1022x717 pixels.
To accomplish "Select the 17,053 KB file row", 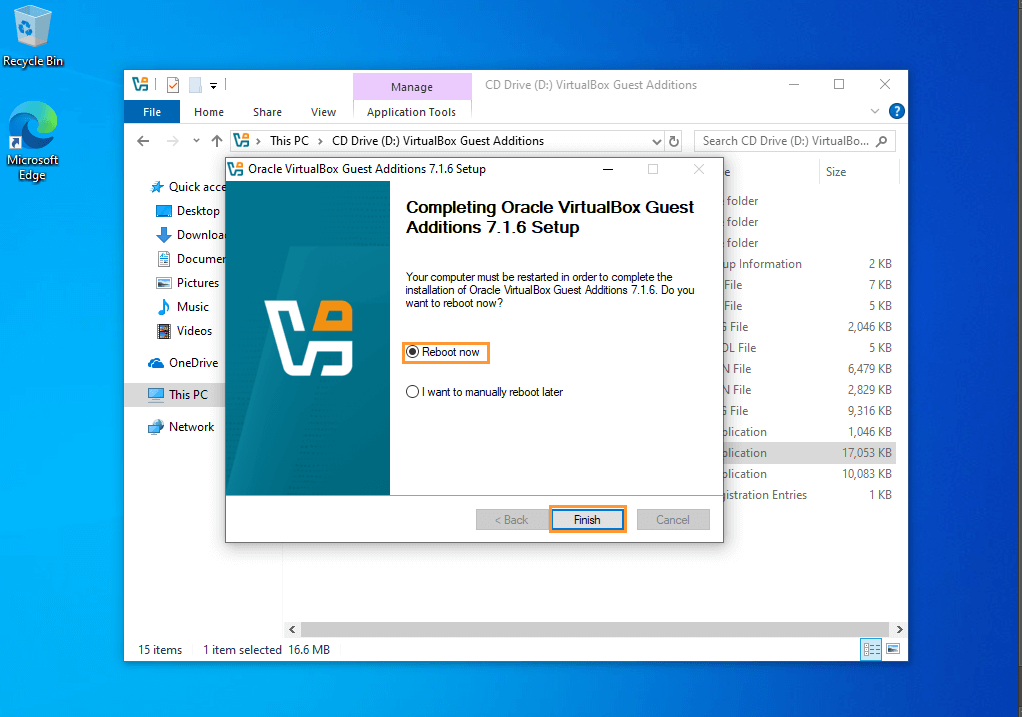I will pos(809,453).
